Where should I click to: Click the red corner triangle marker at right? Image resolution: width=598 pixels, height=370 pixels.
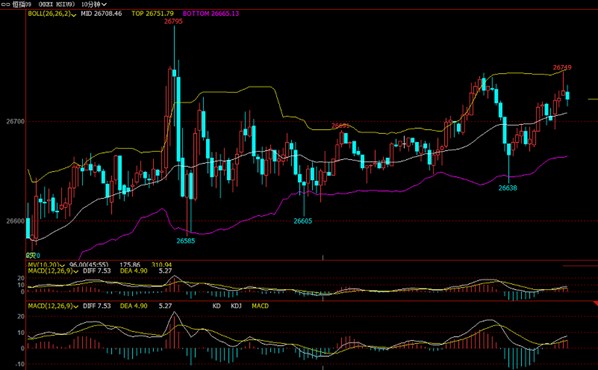(595, 303)
